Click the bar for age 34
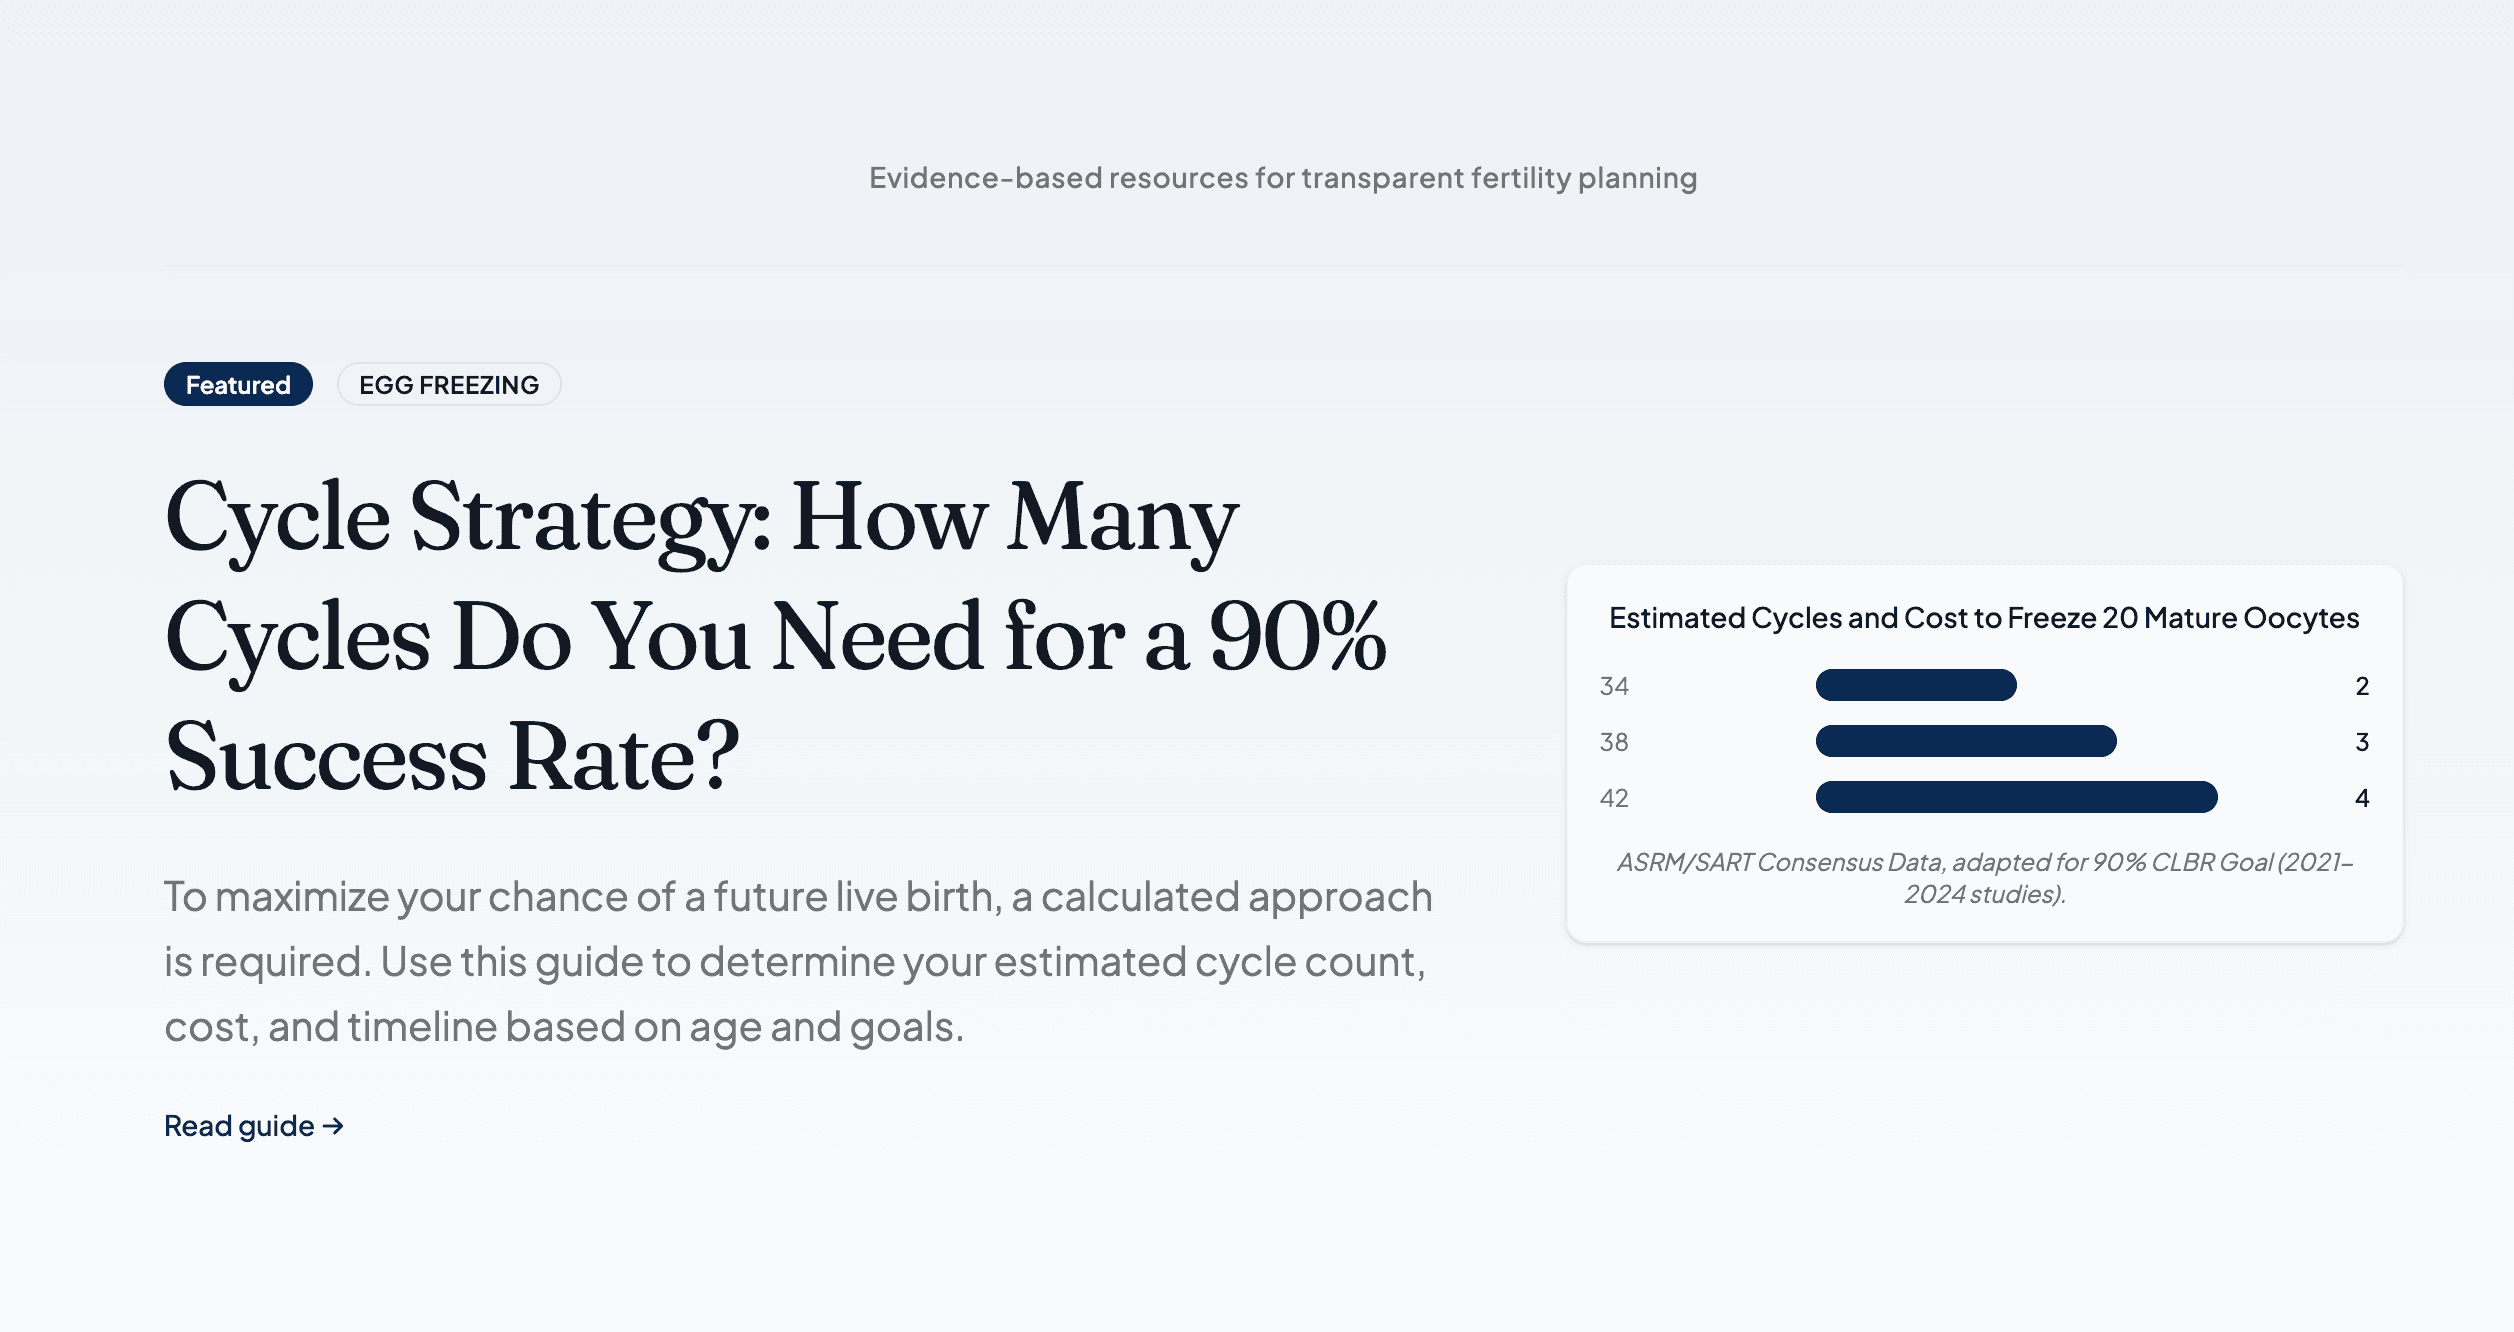 [x=1915, y=685]
